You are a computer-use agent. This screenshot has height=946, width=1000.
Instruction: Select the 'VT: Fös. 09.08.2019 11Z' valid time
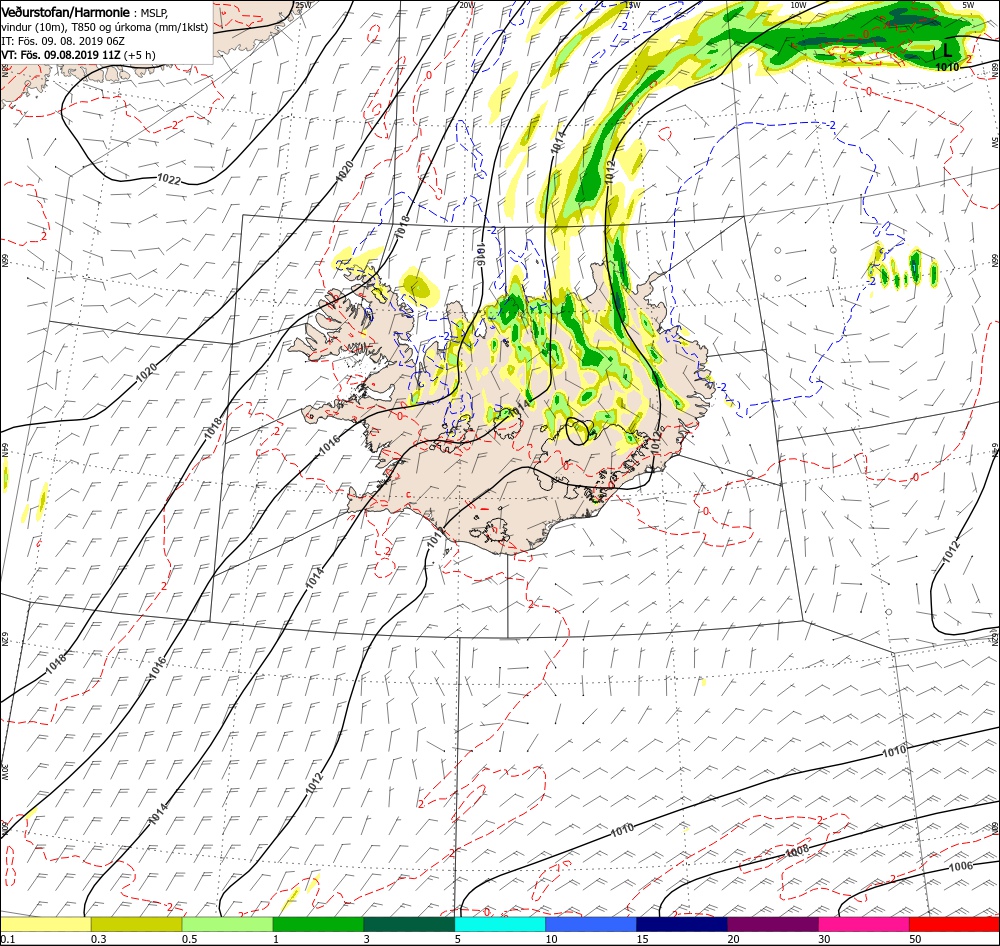point(61,55)
